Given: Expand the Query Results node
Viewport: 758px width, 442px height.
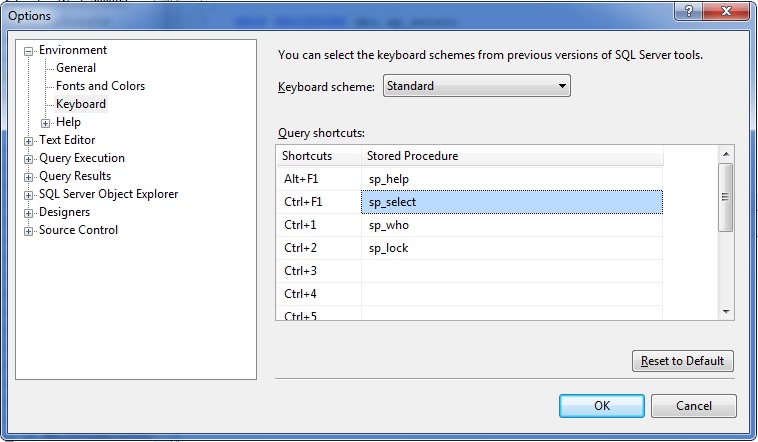Looking at the screenshot, I should pyautogui.click(x=29, y=177).
